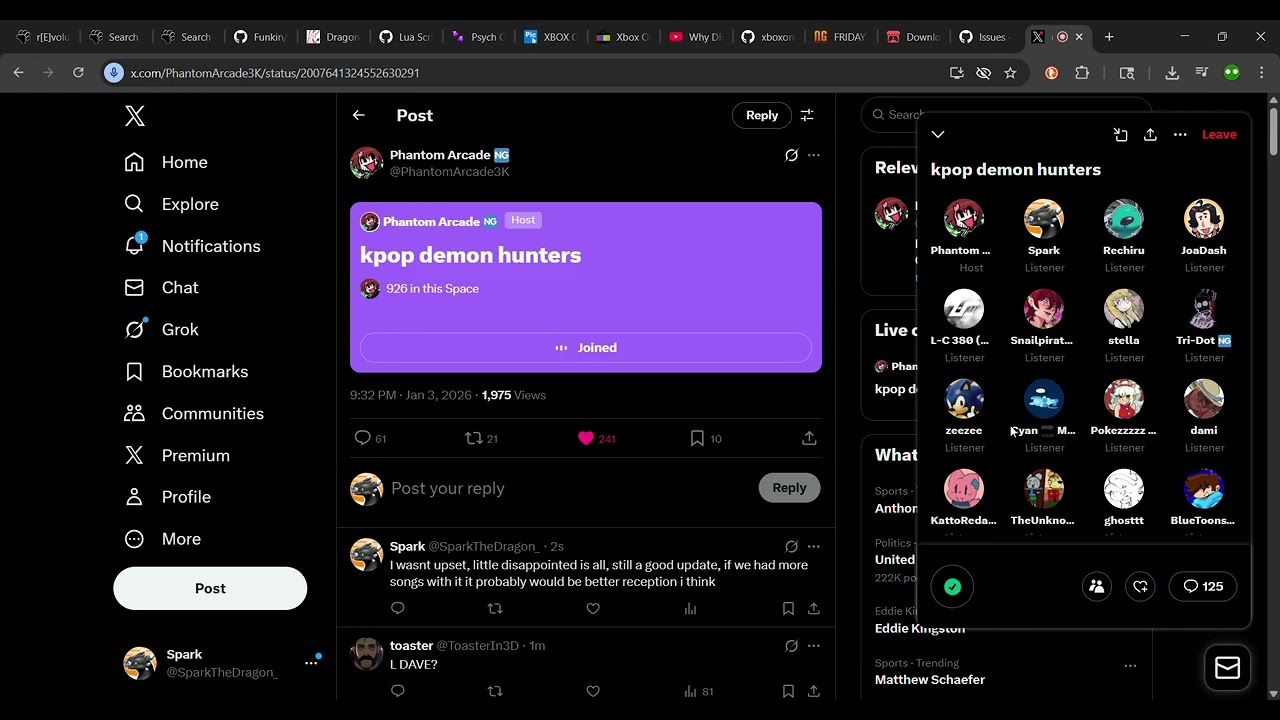Open the Space guests people icon
Screen dimensions: 1280x720
tap(1097, 588)
